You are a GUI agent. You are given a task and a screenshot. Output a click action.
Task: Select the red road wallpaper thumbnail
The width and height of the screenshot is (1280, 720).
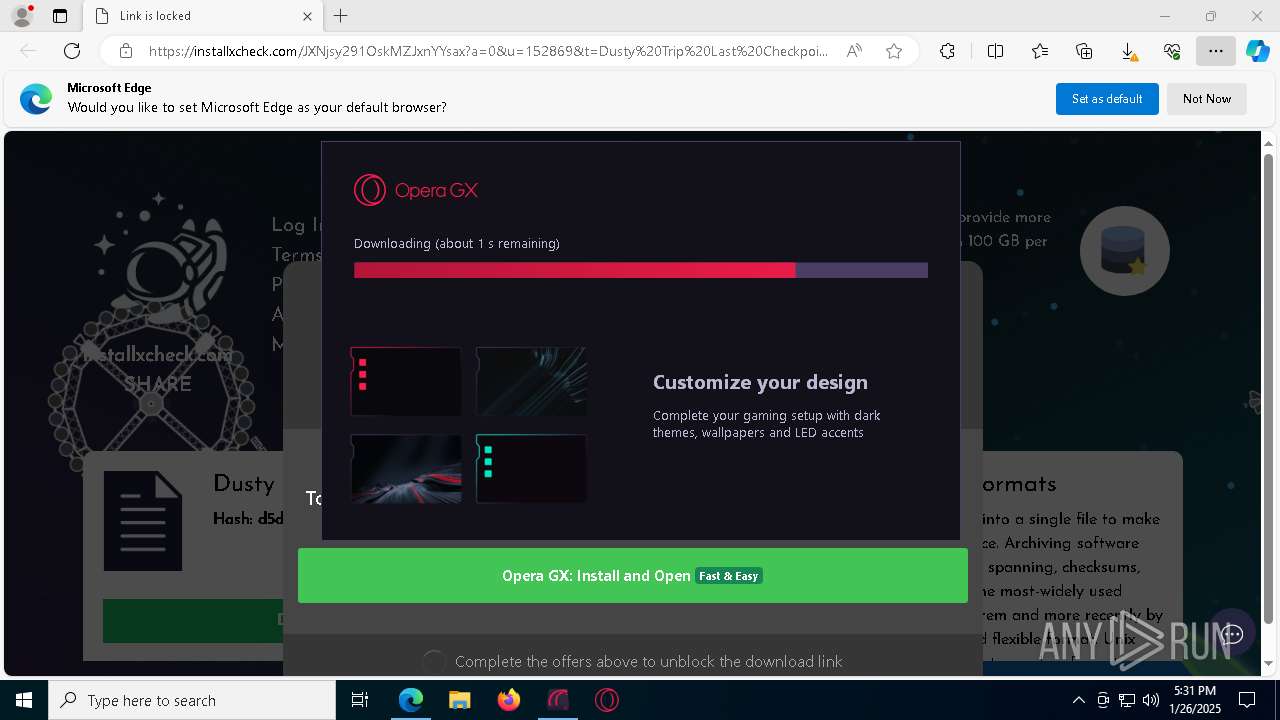tap(406, 468)
